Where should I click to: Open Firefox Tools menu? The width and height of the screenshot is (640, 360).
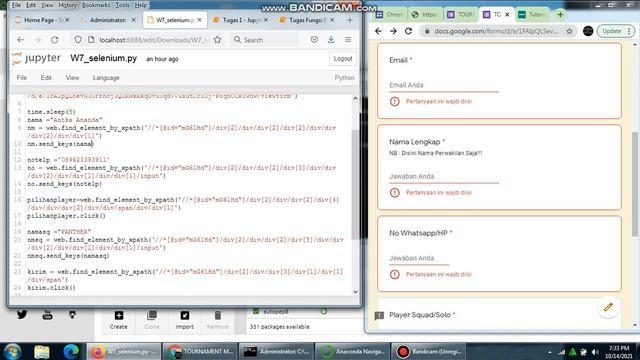pos(122,5)
